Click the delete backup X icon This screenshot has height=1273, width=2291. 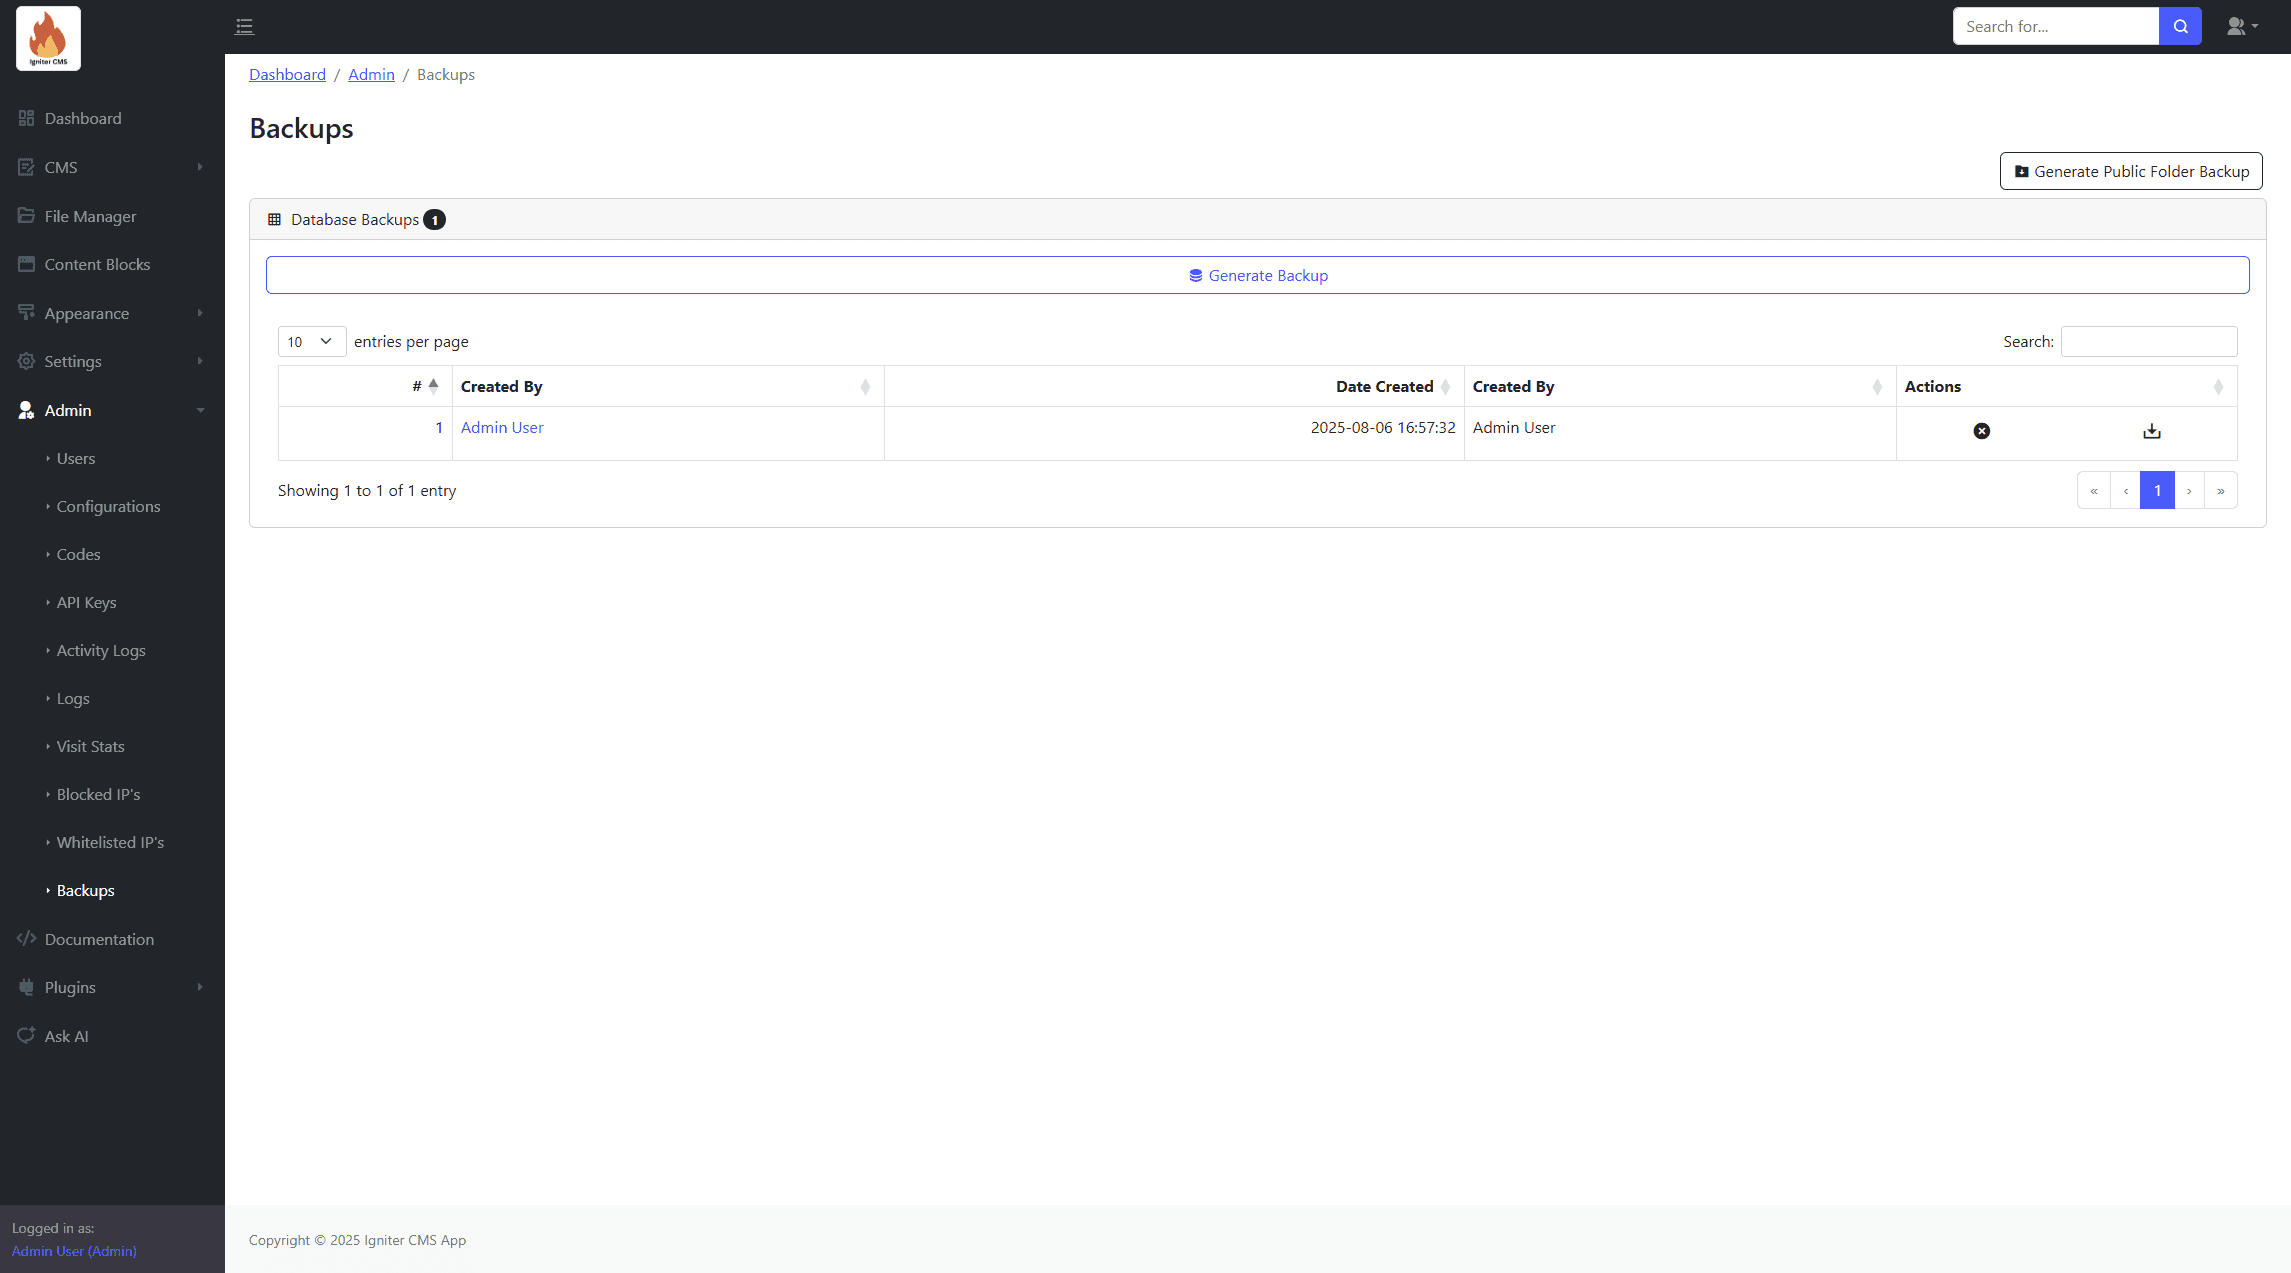tap(1981, 431)
